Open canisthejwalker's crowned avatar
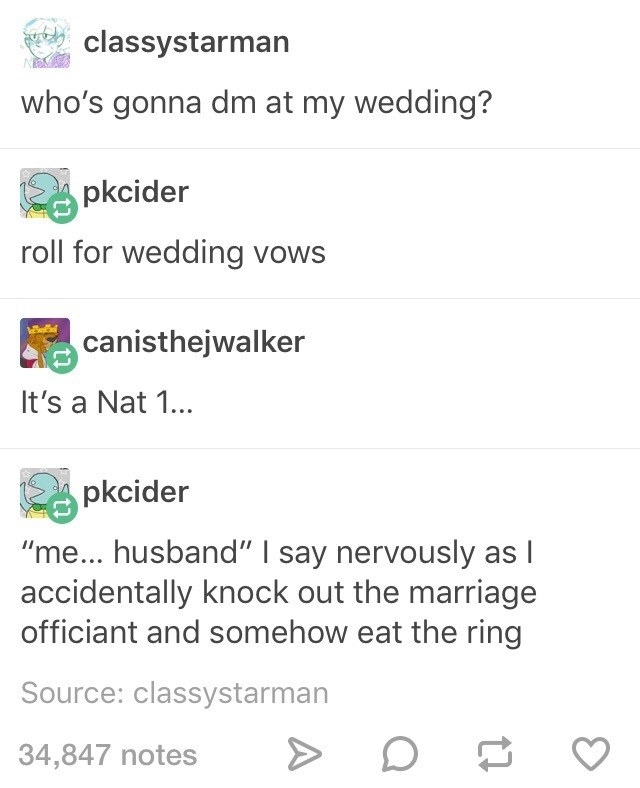 pyautogui.click(x=45, y=343)
